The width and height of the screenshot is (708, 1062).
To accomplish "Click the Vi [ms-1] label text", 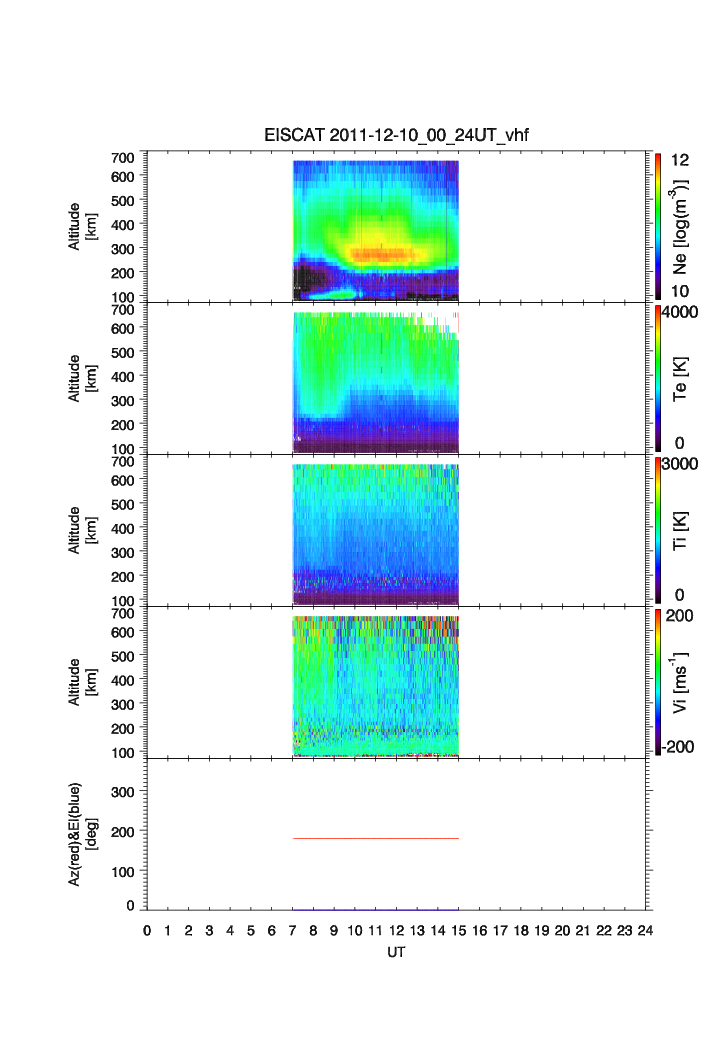I will coord(680,682).
